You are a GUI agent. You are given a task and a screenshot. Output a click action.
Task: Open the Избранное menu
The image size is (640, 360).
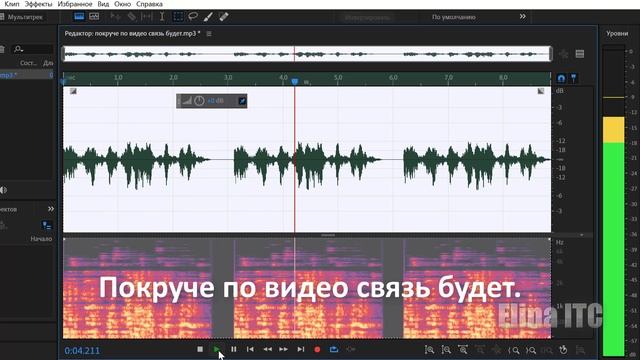[75, 4]
